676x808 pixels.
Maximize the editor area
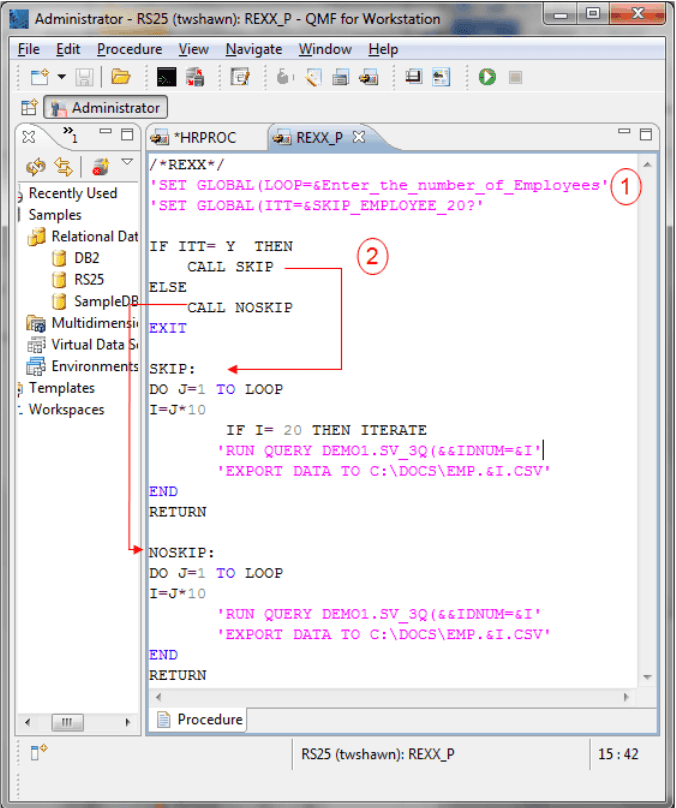(x=646, y=135)
